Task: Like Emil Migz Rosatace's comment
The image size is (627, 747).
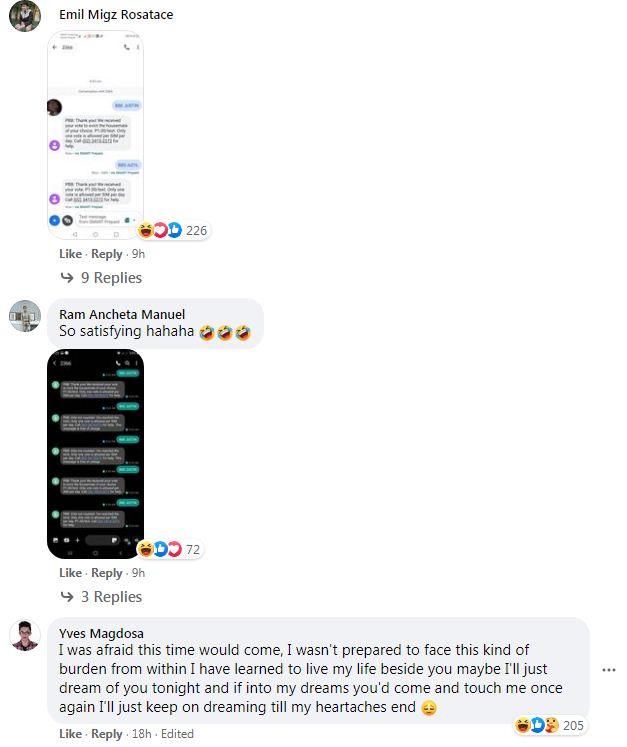Action: click(x=71, y=254)
